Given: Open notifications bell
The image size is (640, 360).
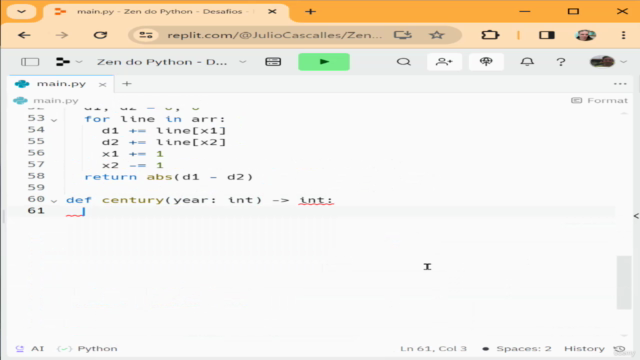Looking at the screenshot, I should coord(527,62).
